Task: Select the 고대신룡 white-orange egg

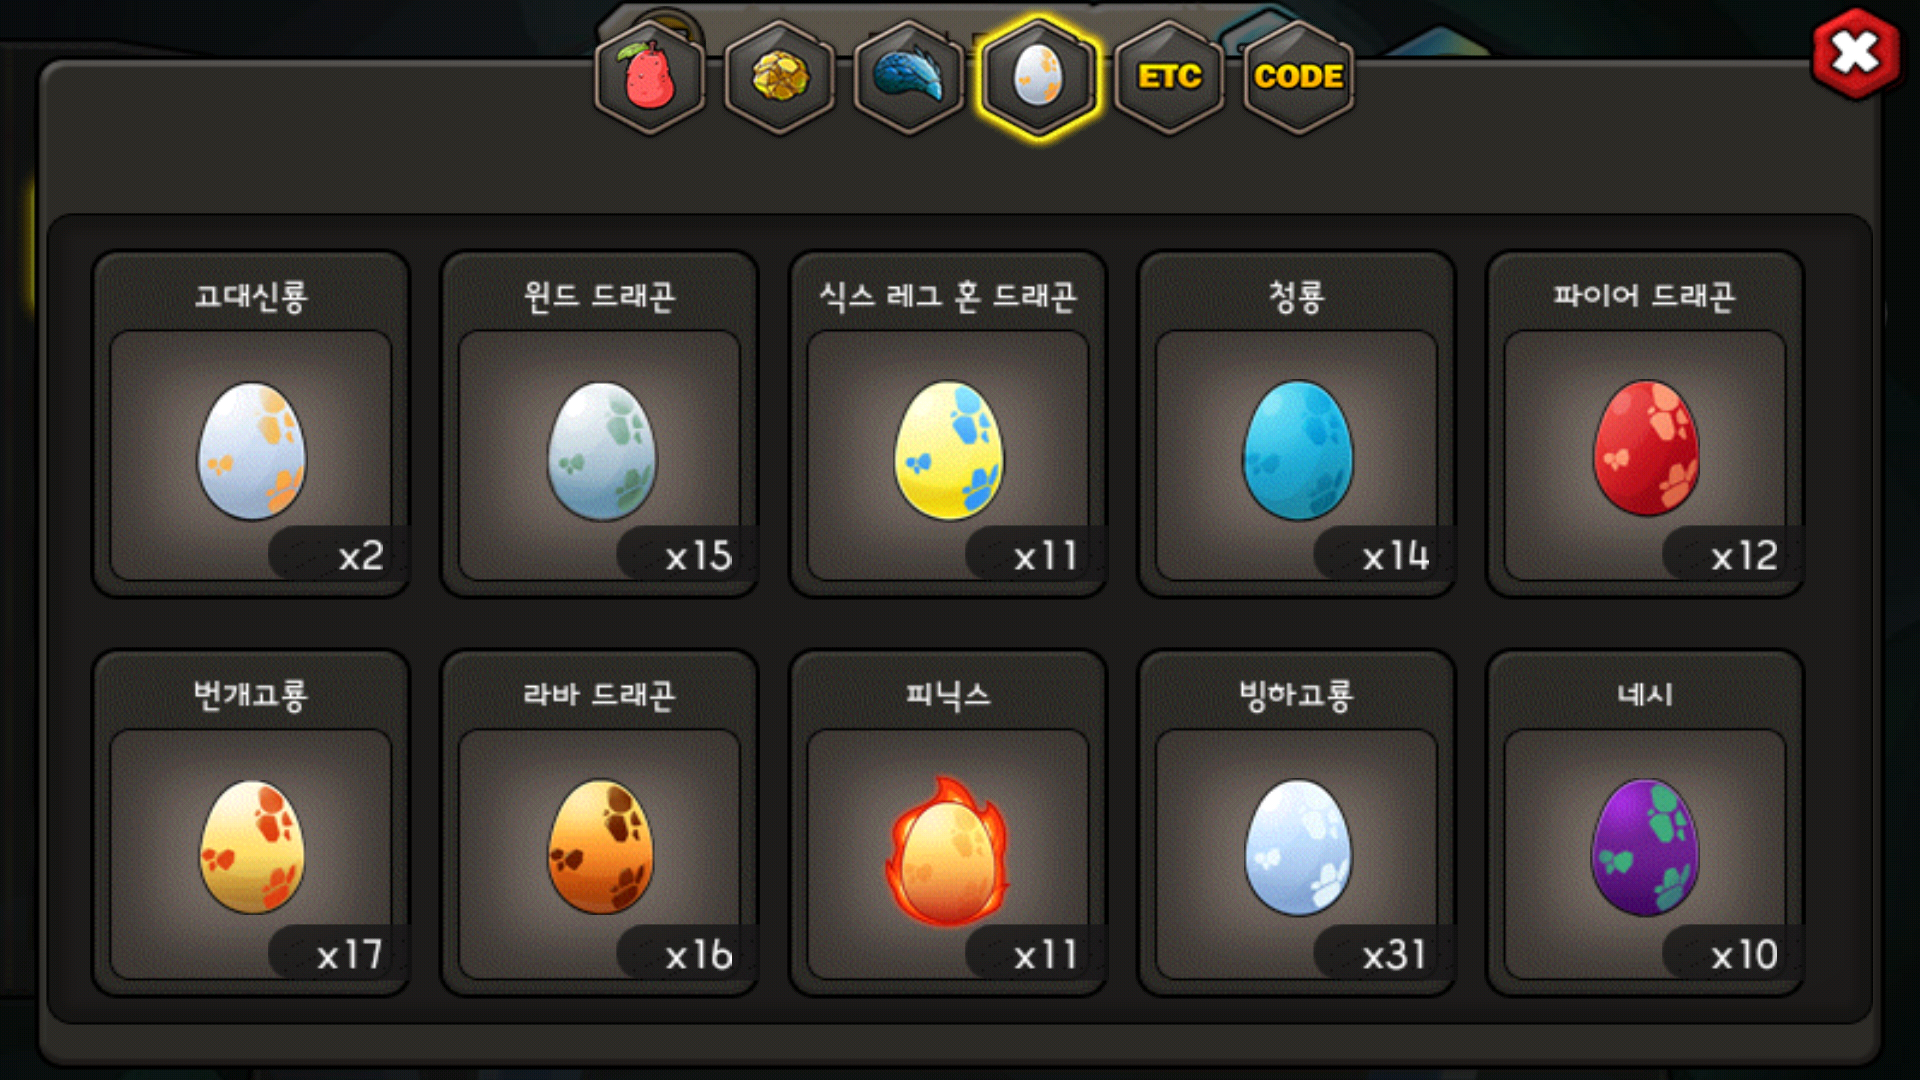Action: coord(251,450)
